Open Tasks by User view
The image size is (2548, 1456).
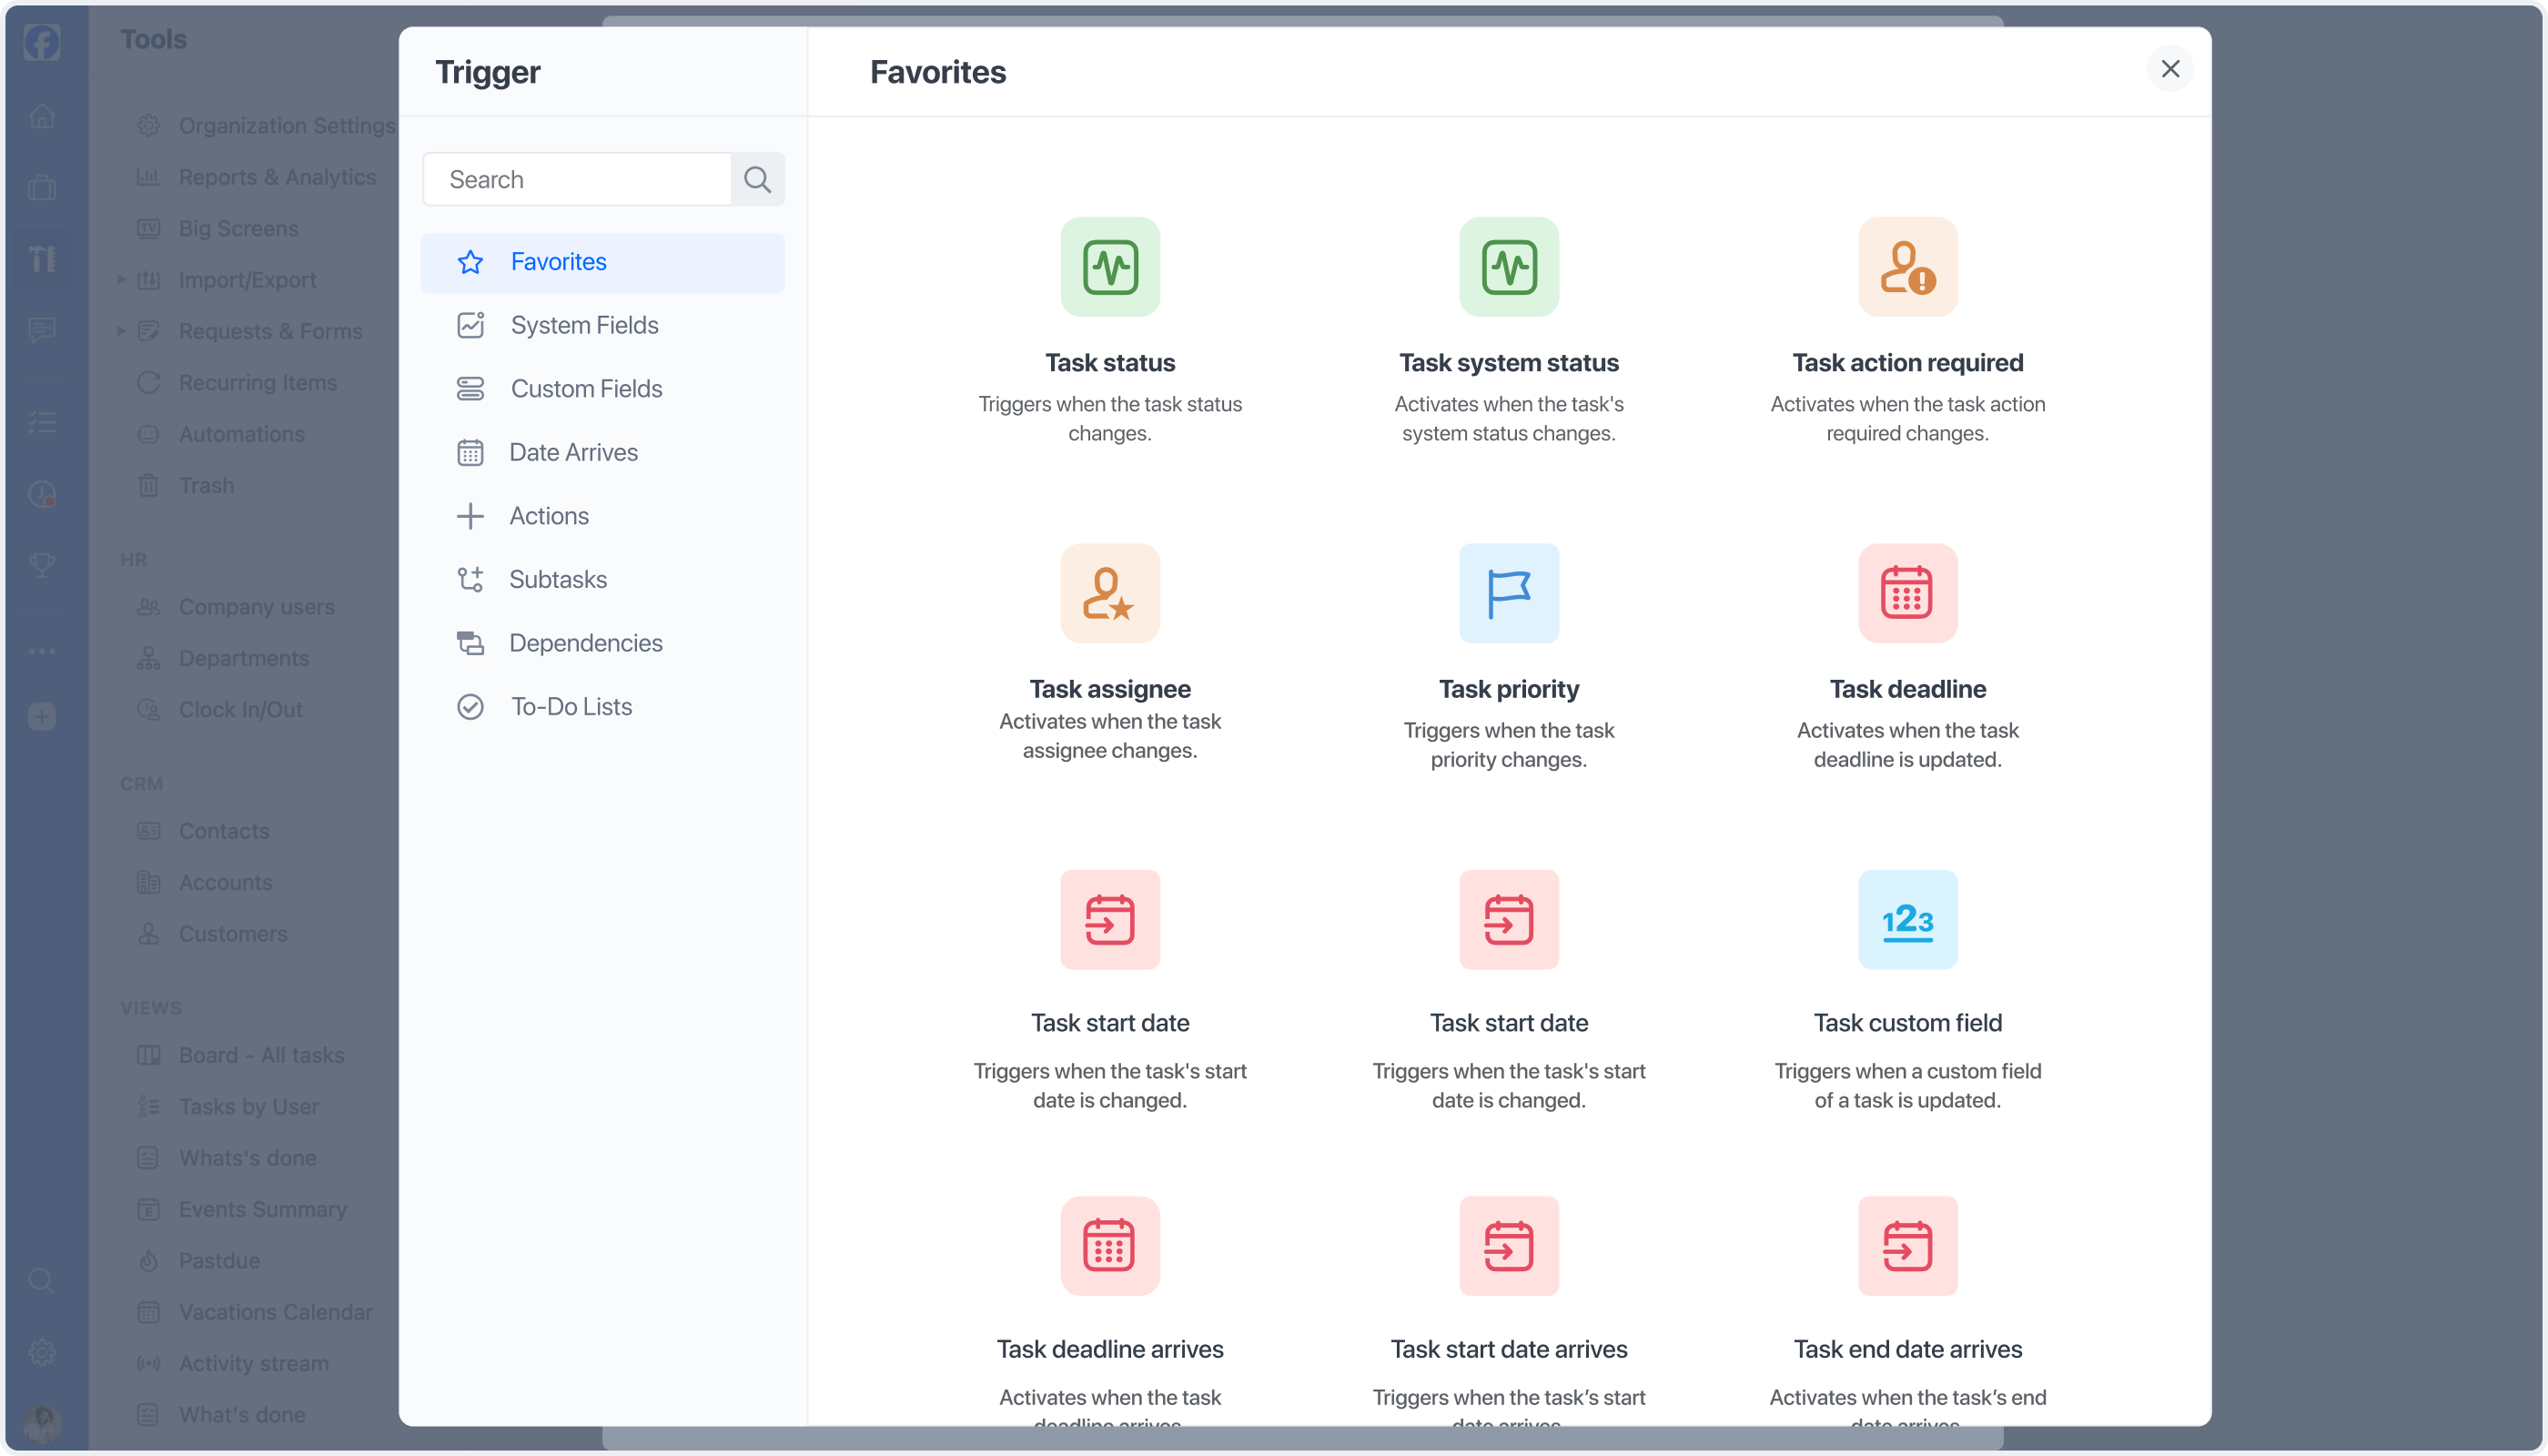click(x=228, y=1107)
